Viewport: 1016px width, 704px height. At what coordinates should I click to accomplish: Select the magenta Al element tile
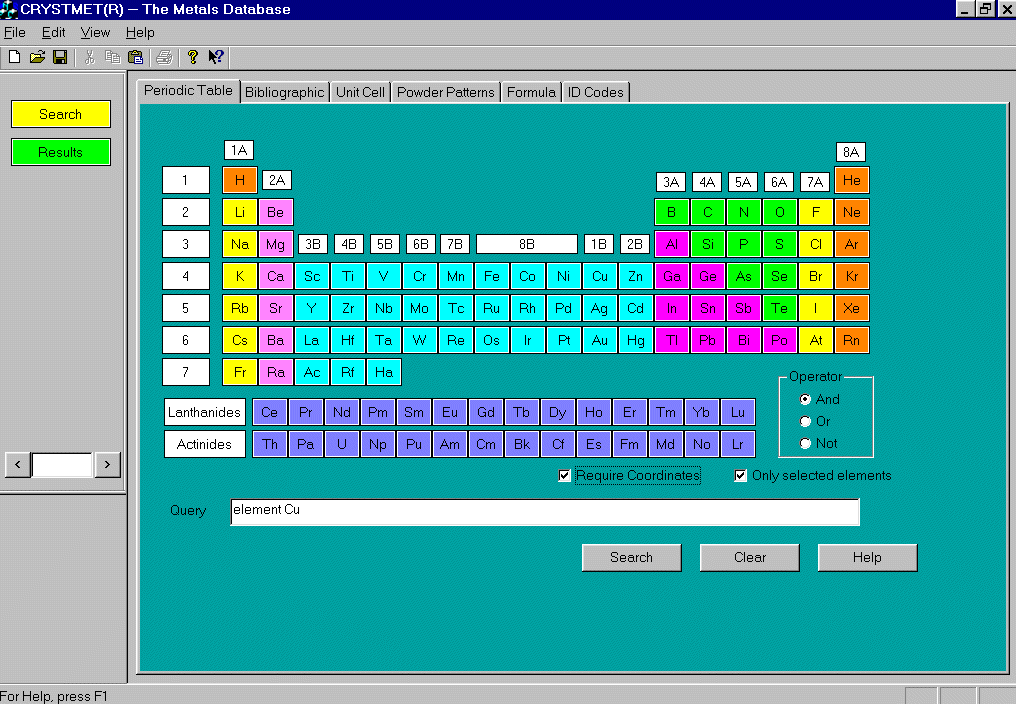(671, 244)
